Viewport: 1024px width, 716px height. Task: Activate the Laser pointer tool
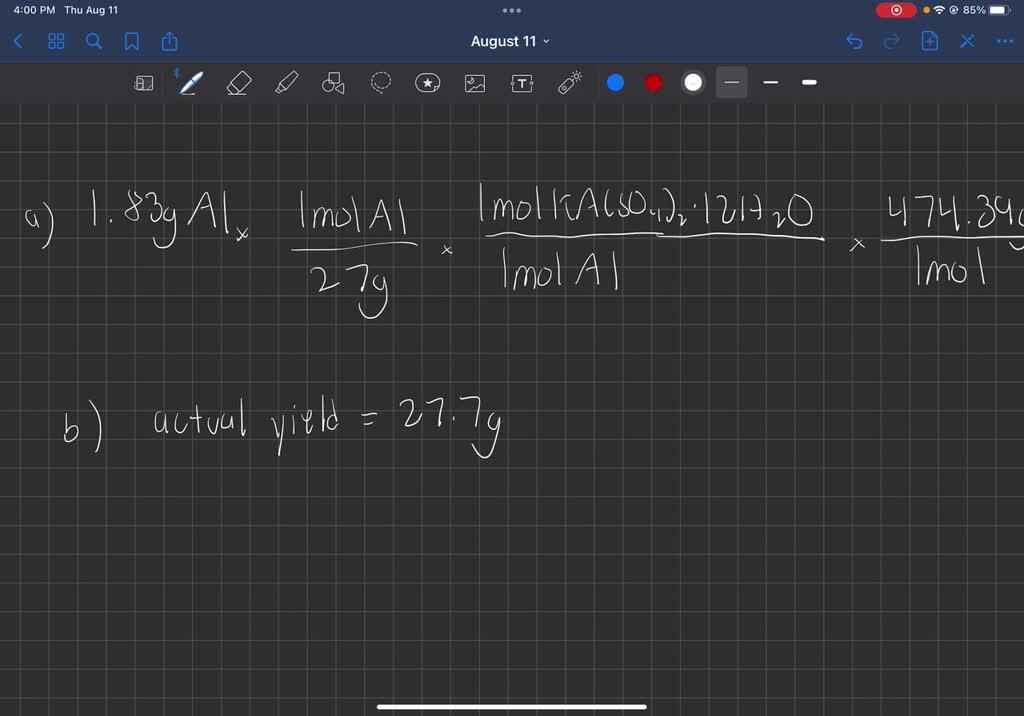[x=569, y=83]
